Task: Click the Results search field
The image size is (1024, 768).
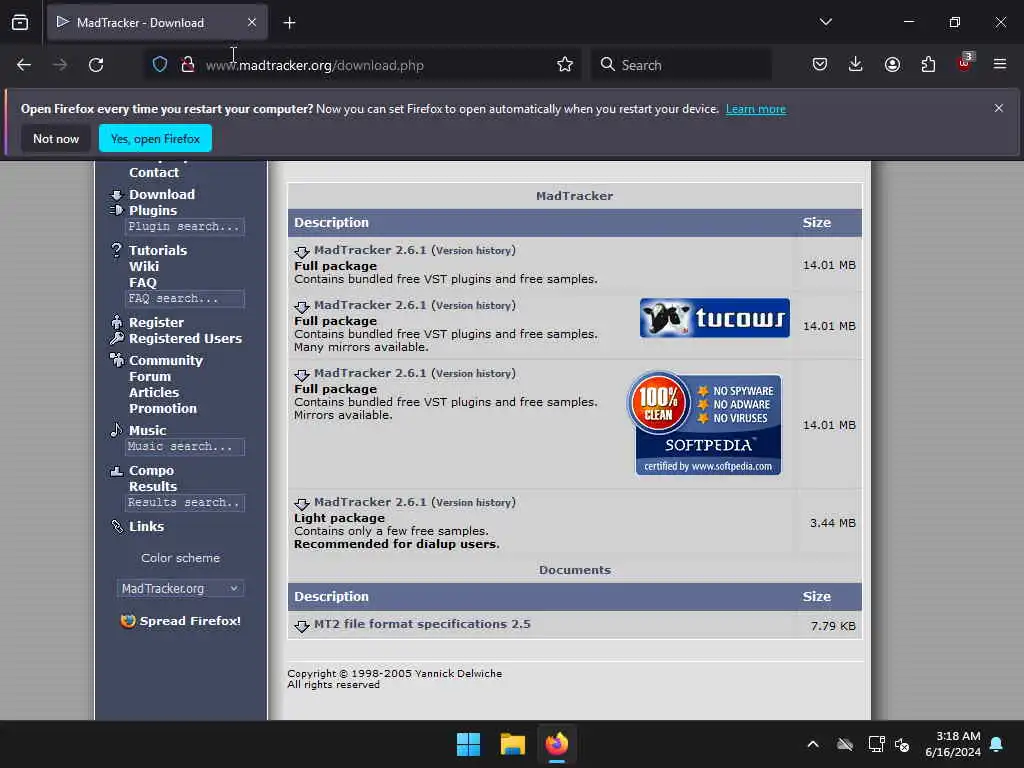Action: click(x=184, y=503)
